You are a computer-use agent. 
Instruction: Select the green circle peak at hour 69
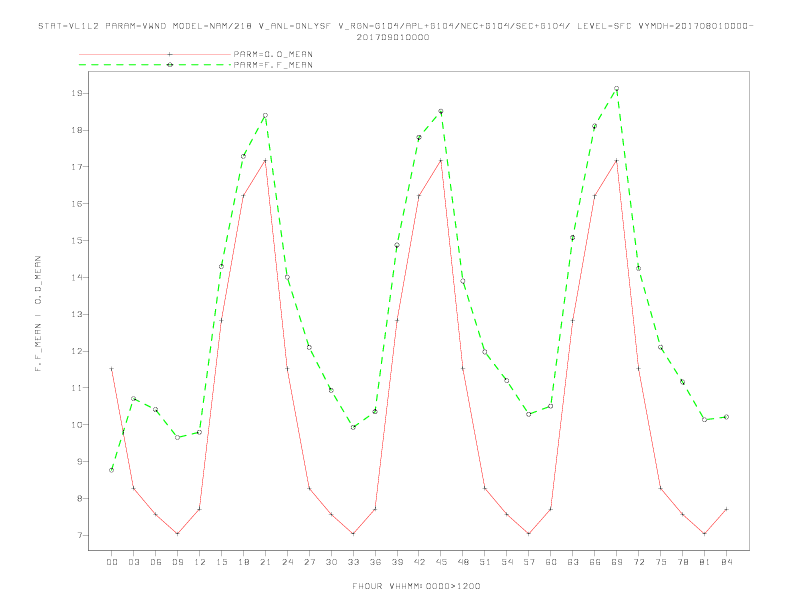617,88
